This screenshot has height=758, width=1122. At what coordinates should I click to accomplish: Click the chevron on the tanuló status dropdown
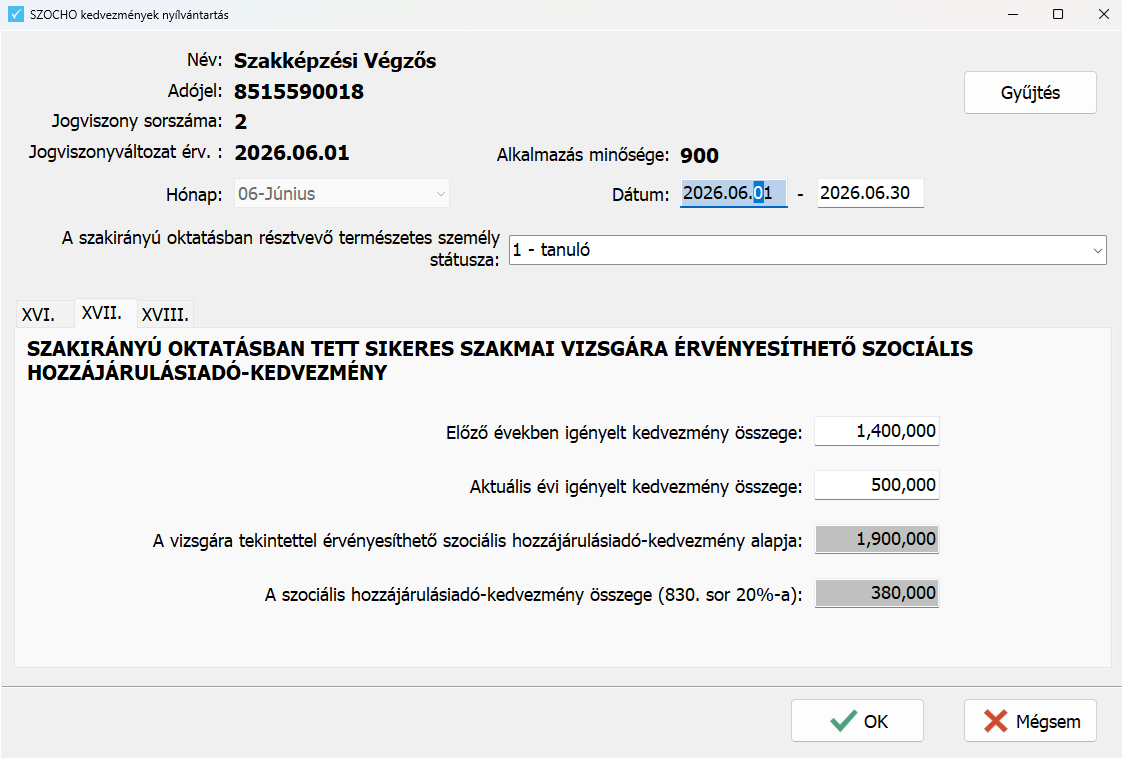click(x=1096, y=250)
